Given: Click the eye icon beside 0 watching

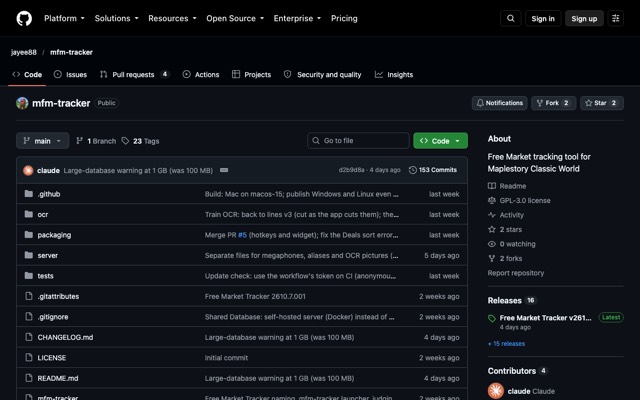Looking at the screenshot, I should point(492,244).
